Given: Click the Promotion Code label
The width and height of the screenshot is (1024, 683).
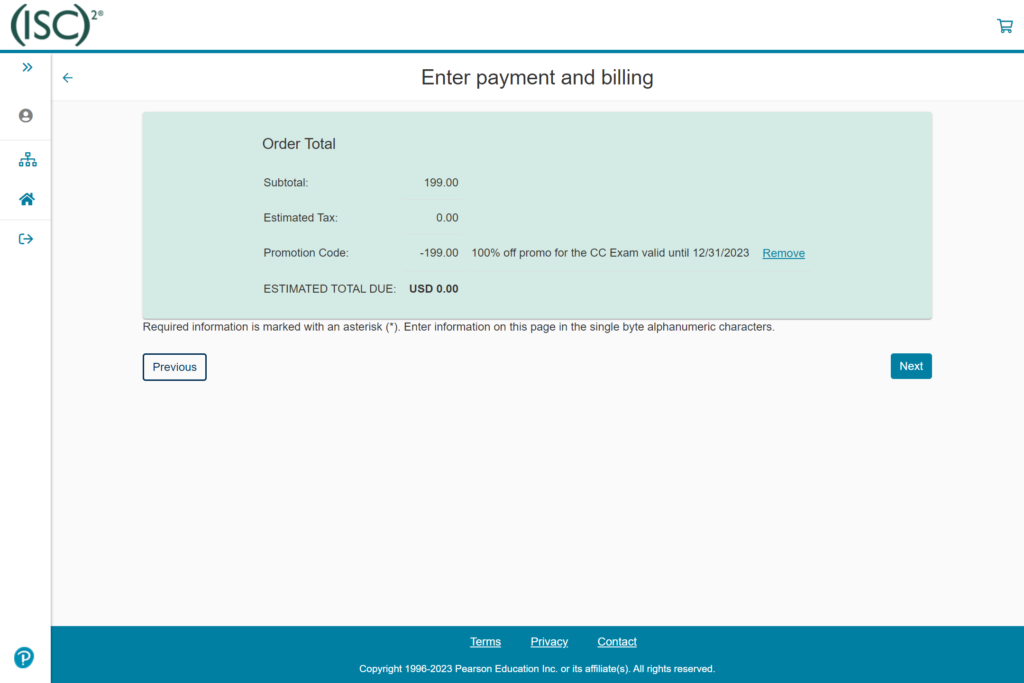Looking at the screenshot, I should 306,253.
